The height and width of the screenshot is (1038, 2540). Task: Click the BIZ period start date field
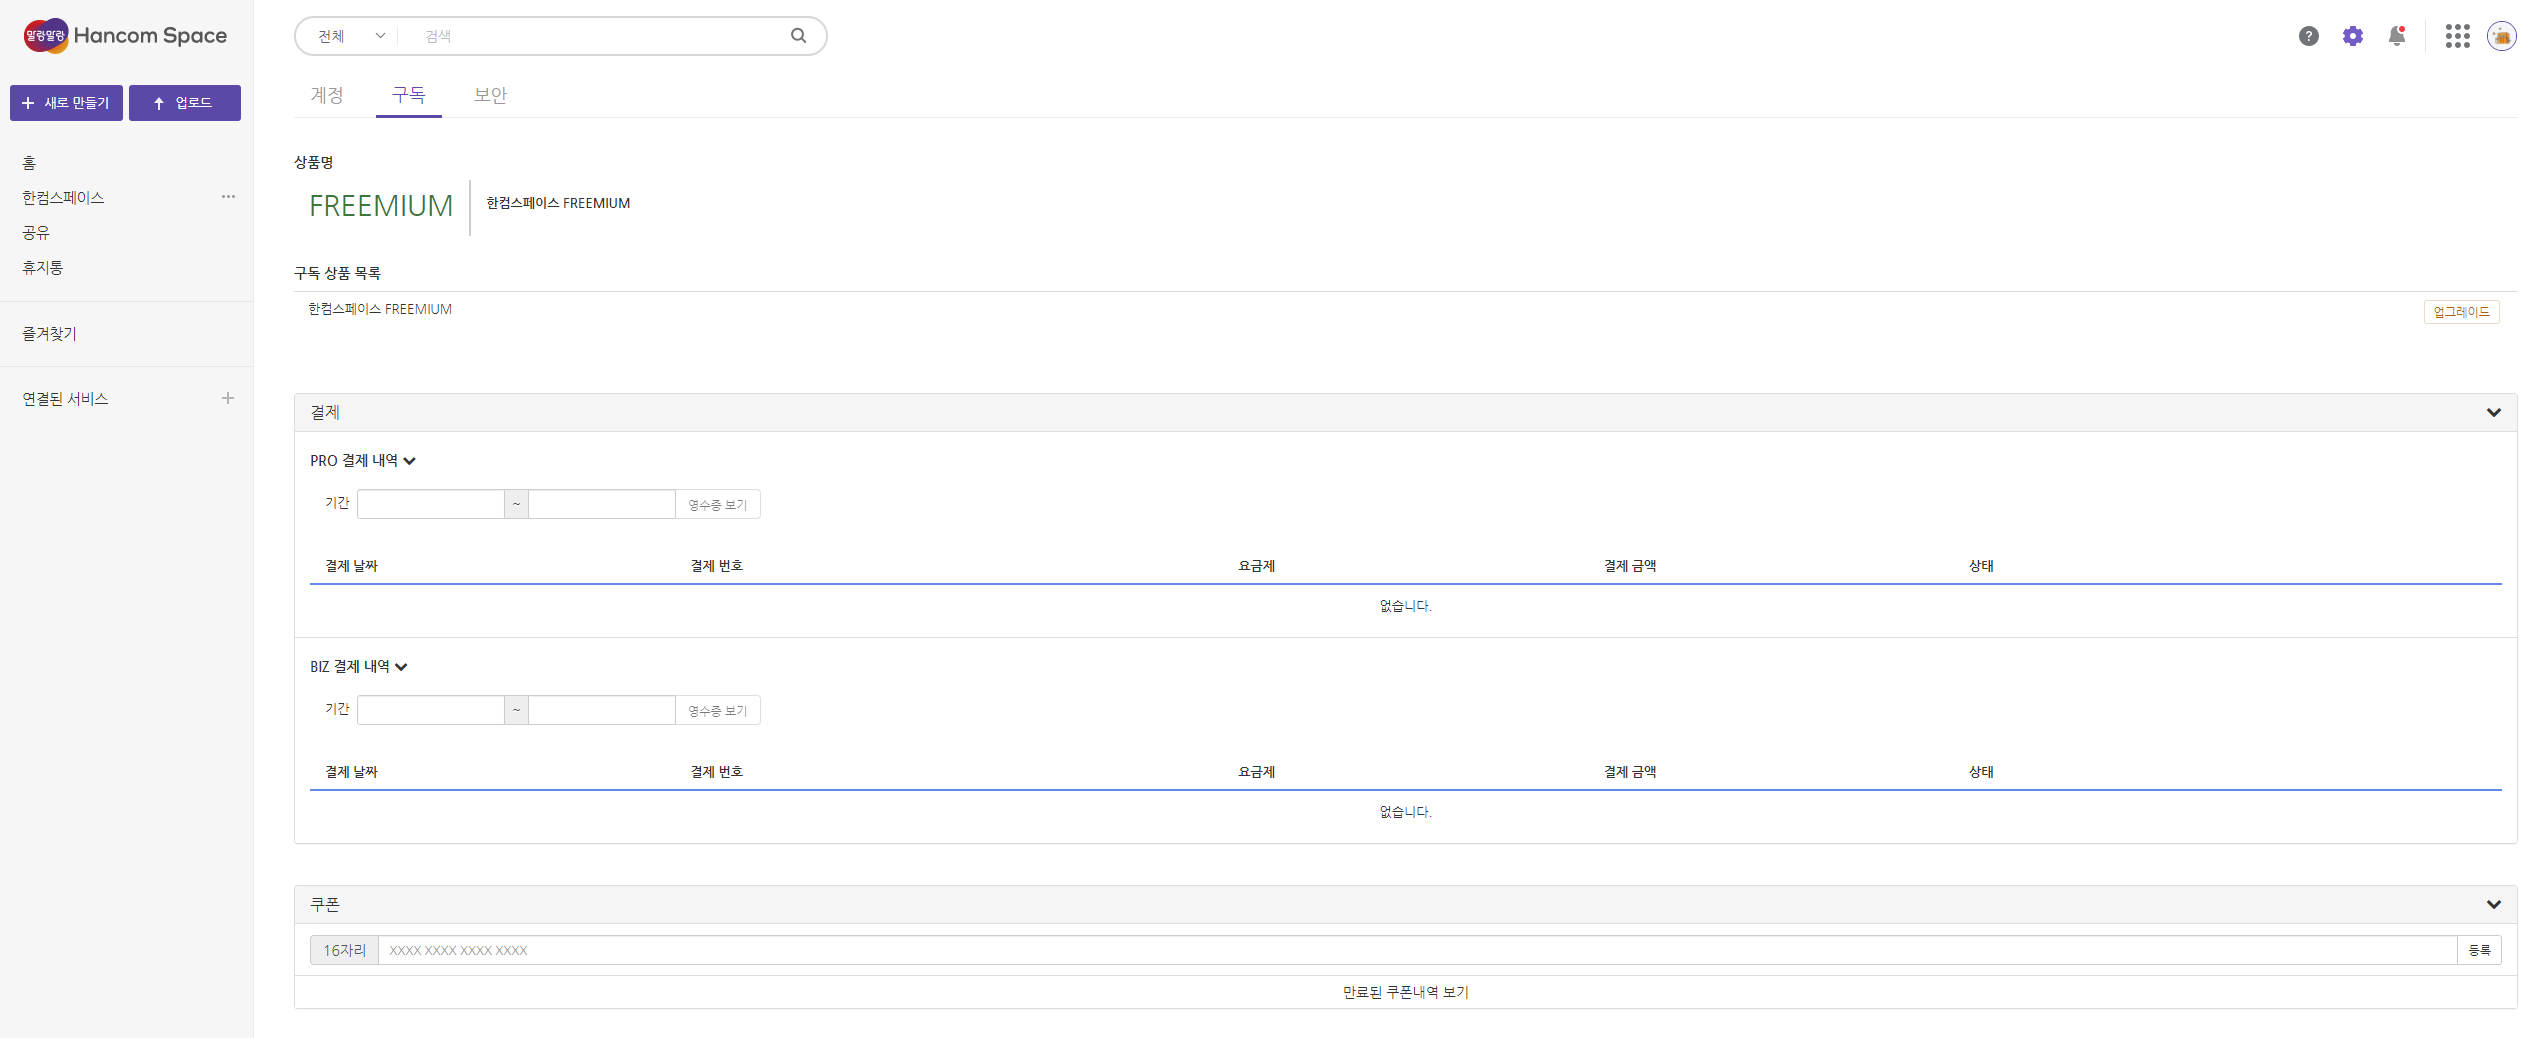click(x=431, y=710)
